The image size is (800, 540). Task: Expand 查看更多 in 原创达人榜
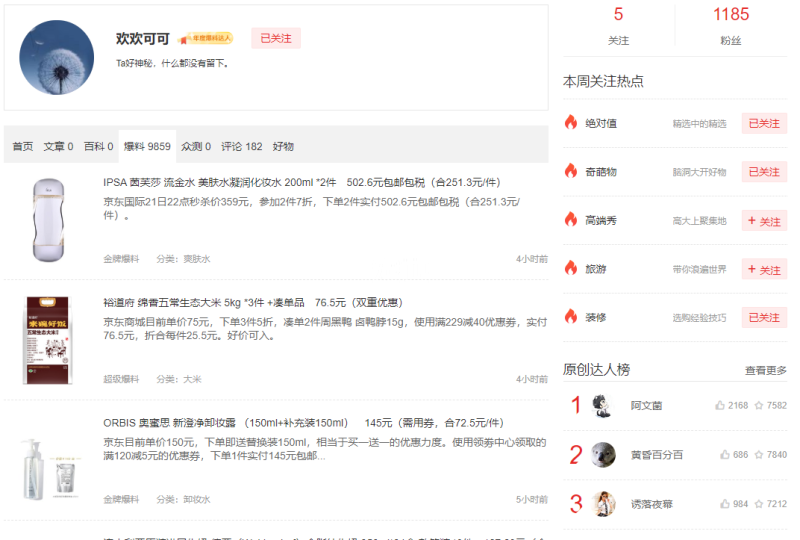click(x=765, y=370)
